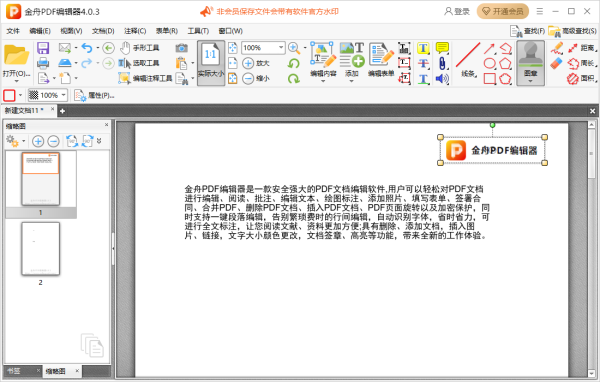This screenshot has height=382, width=600.
Task: Click the snapshot camera icon
Action: click(x=181, y=48)
